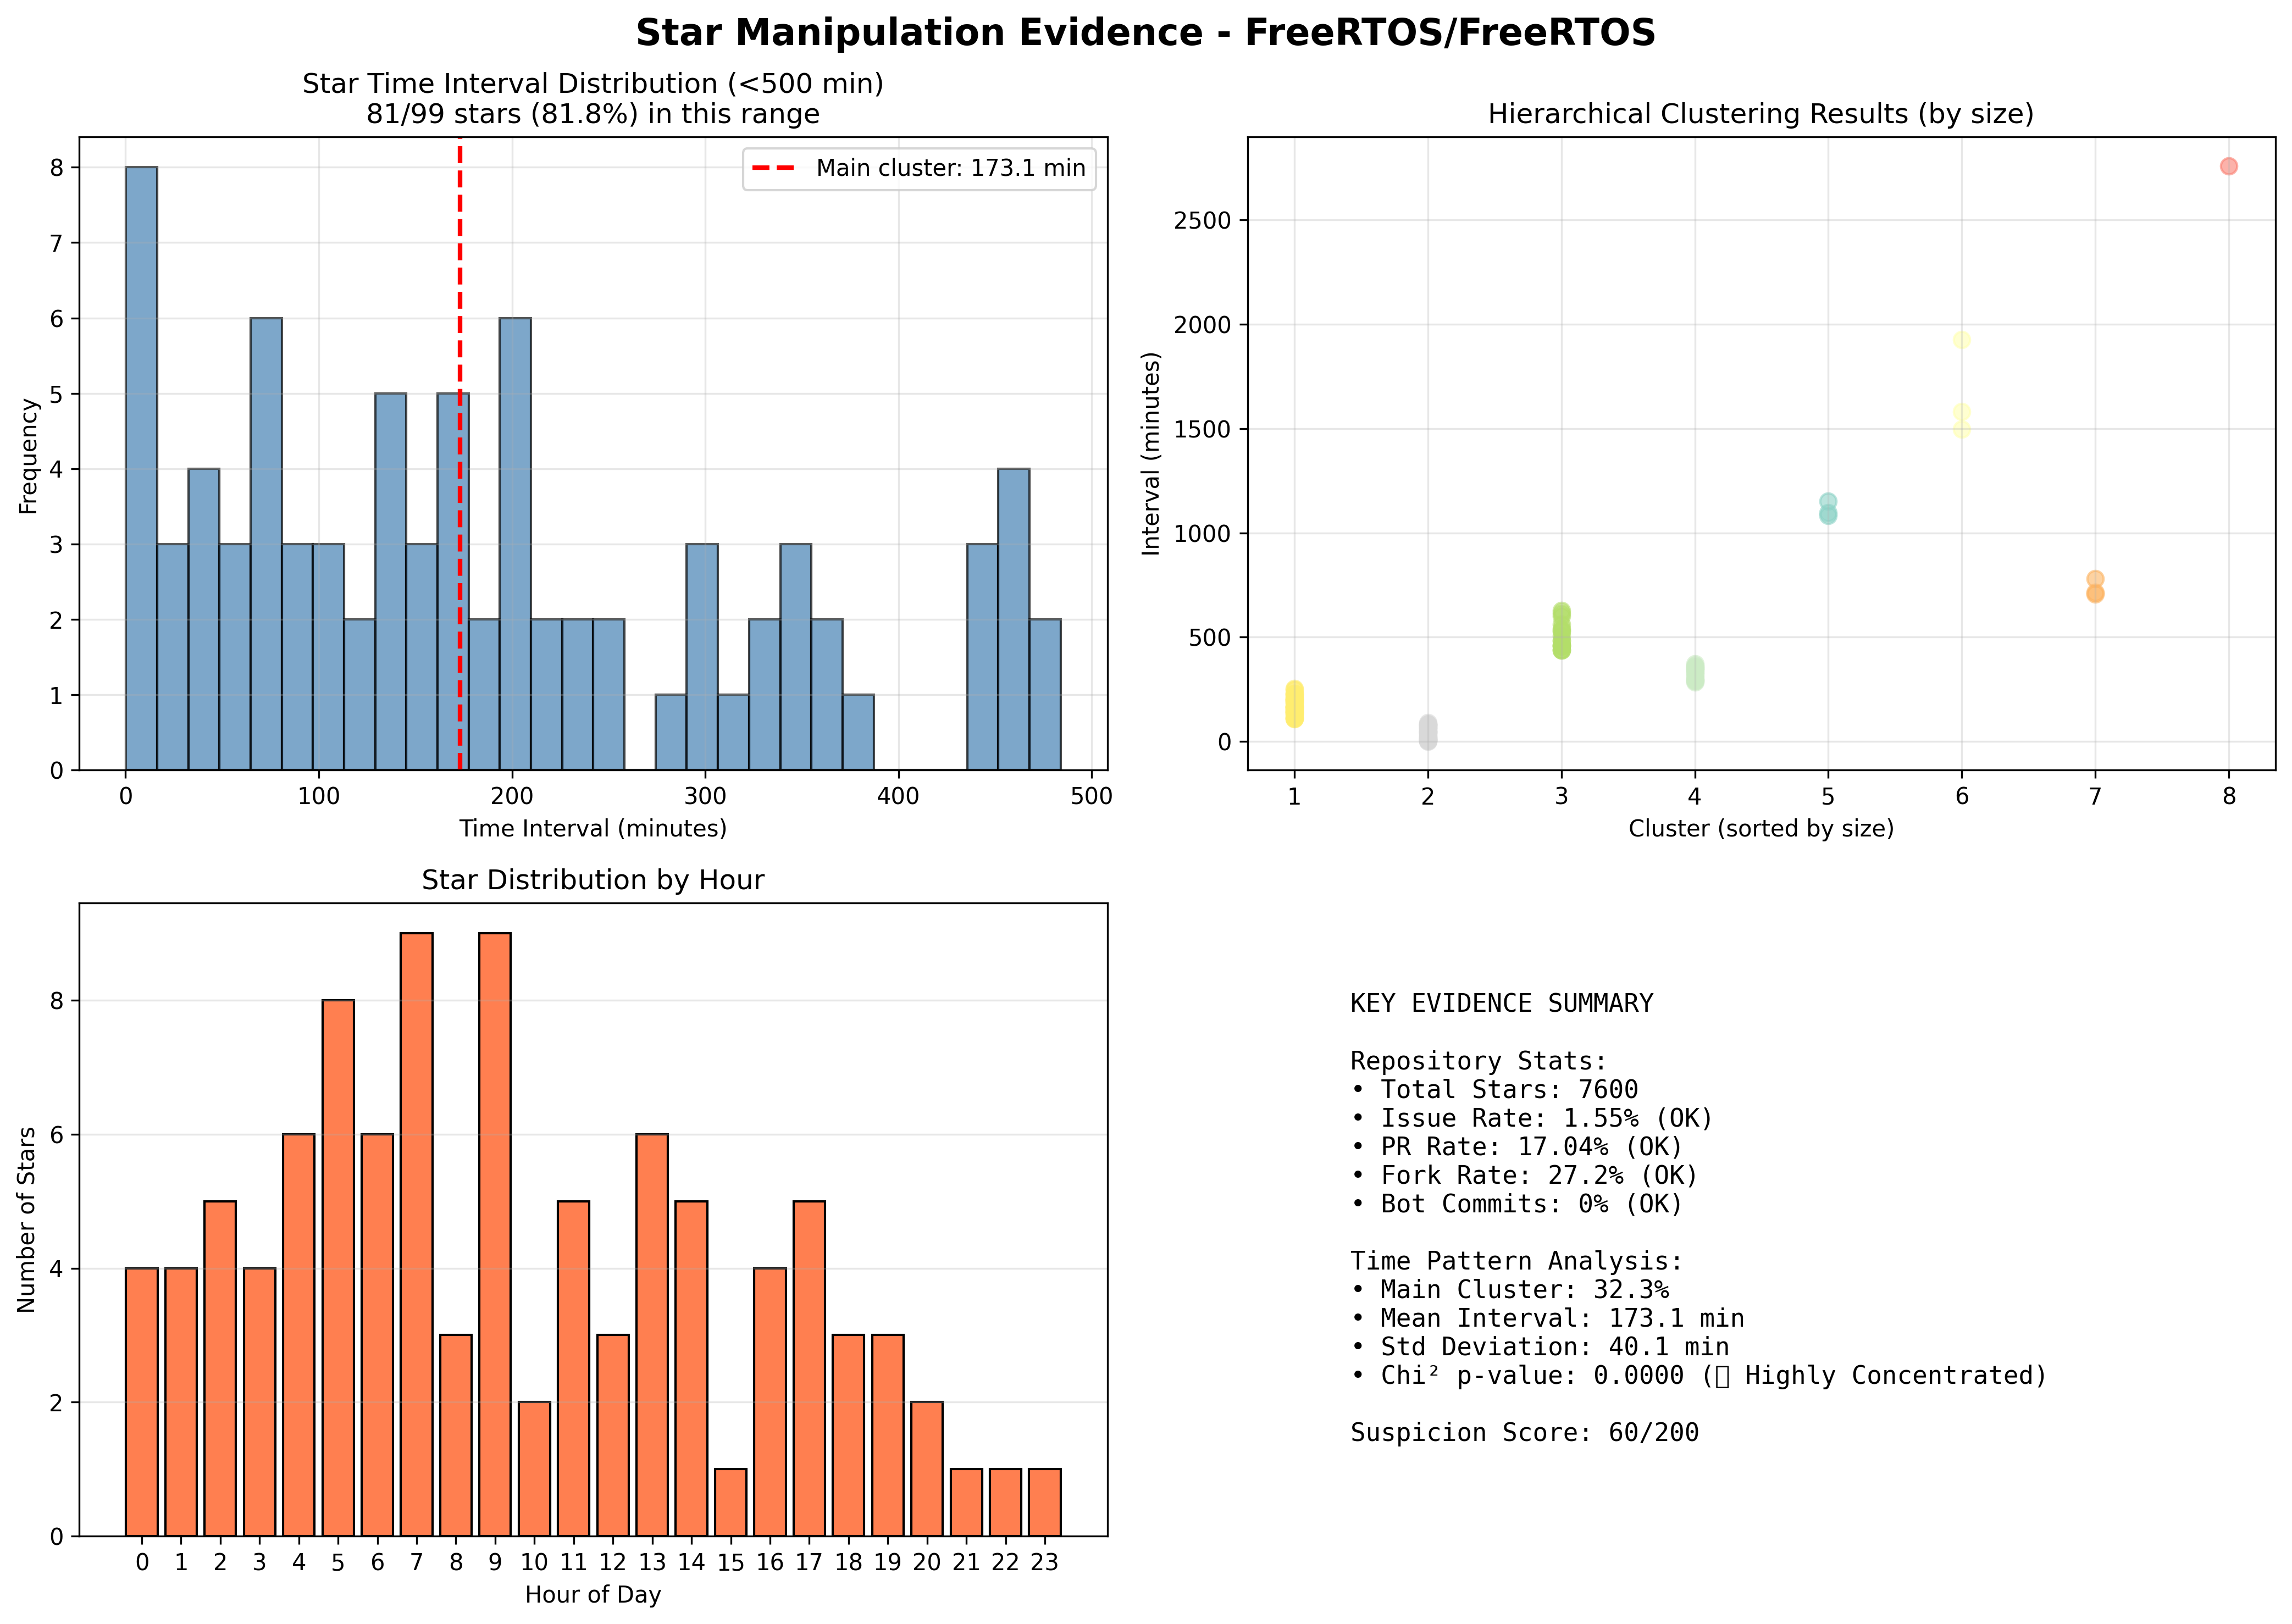
Task: Click the hour 7 bar in hourly chart
Action: coord(416,1234)
